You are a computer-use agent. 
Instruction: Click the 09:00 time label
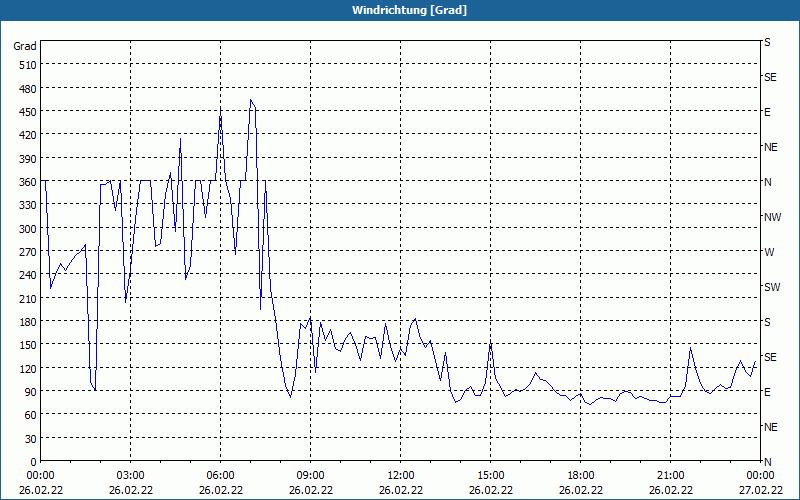click(x=311, y=476)
